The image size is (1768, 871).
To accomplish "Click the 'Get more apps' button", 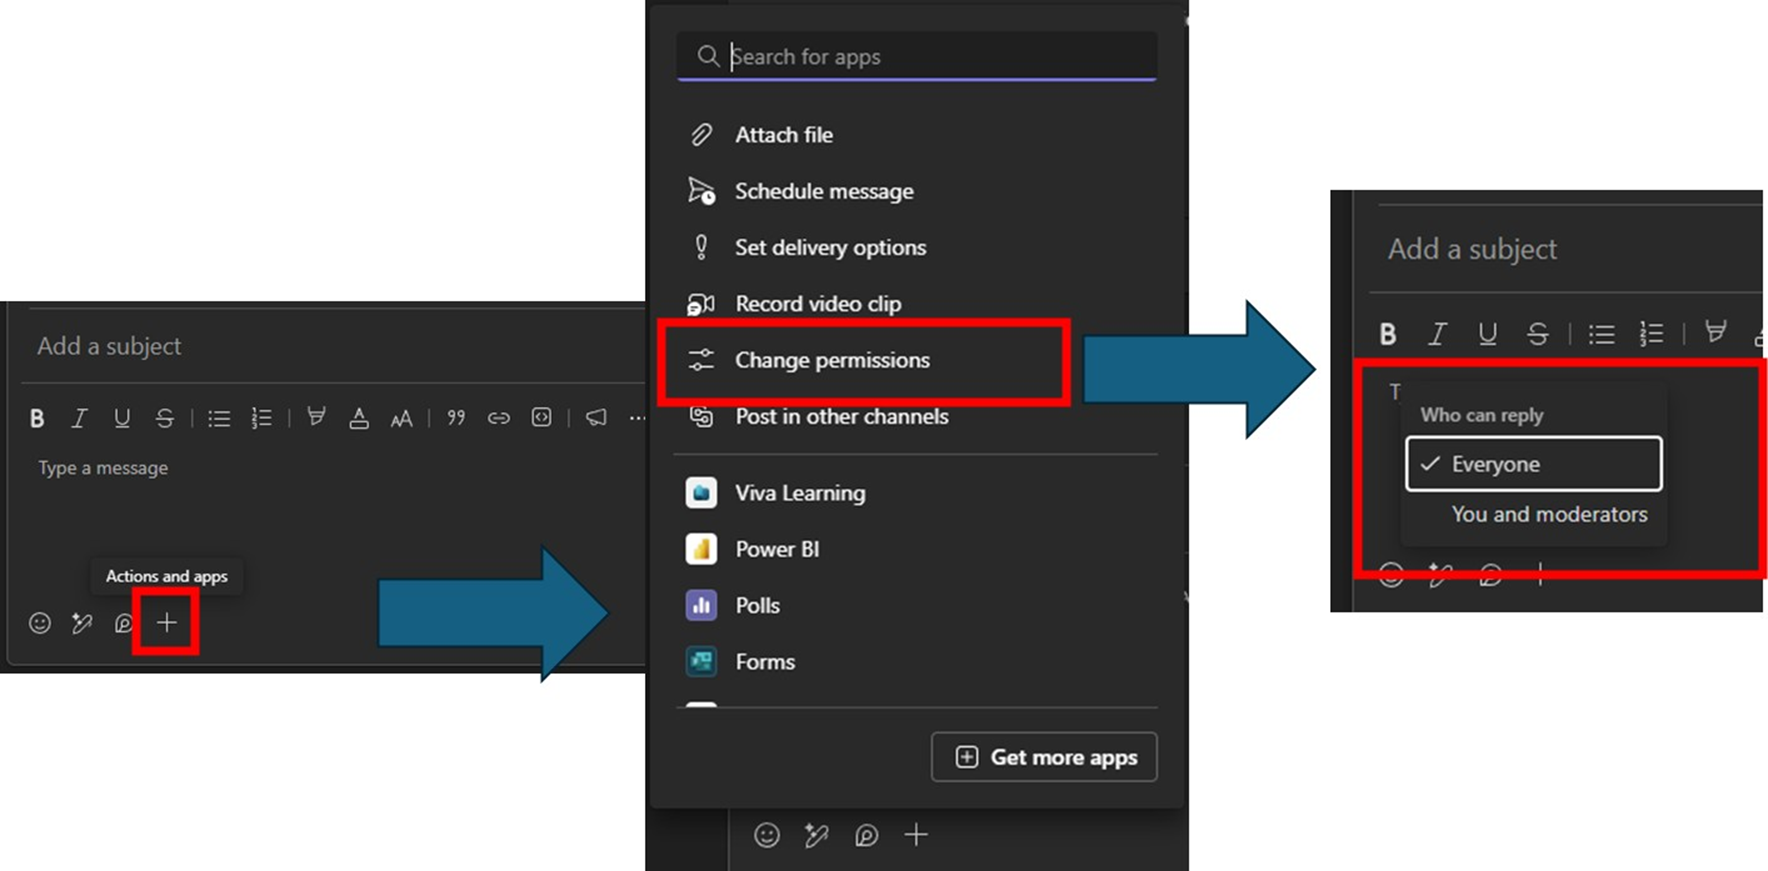I will tap(1044, 757).
